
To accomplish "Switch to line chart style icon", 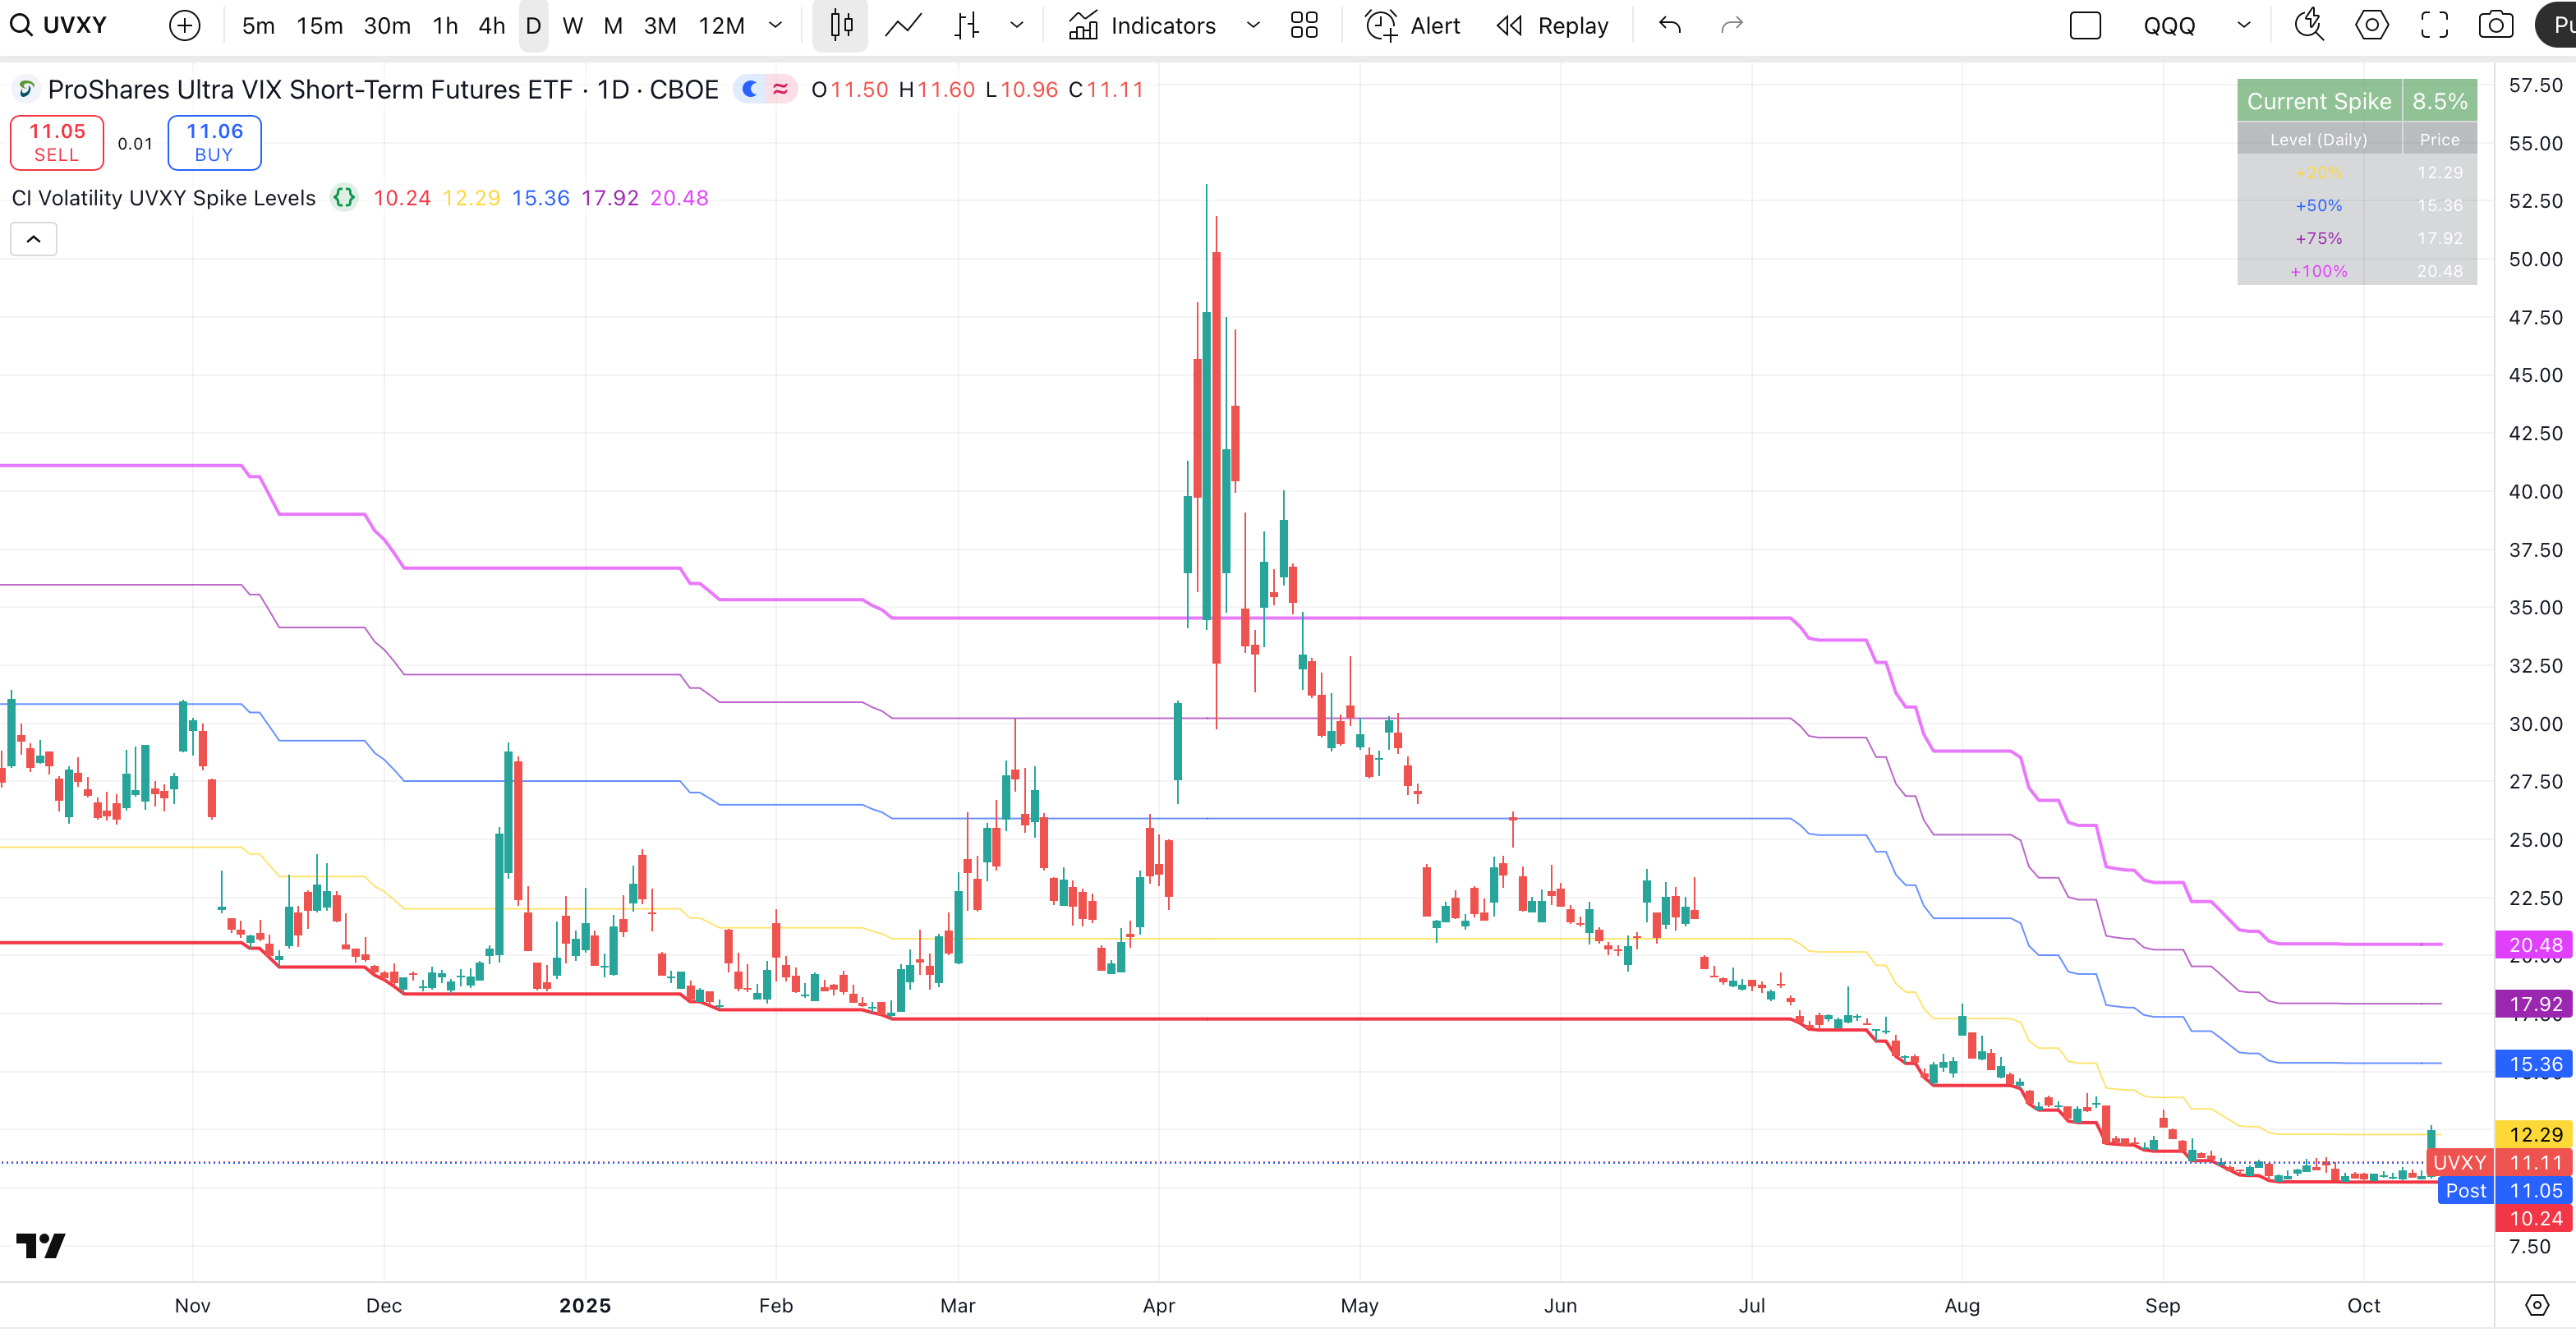I will 903,26.
